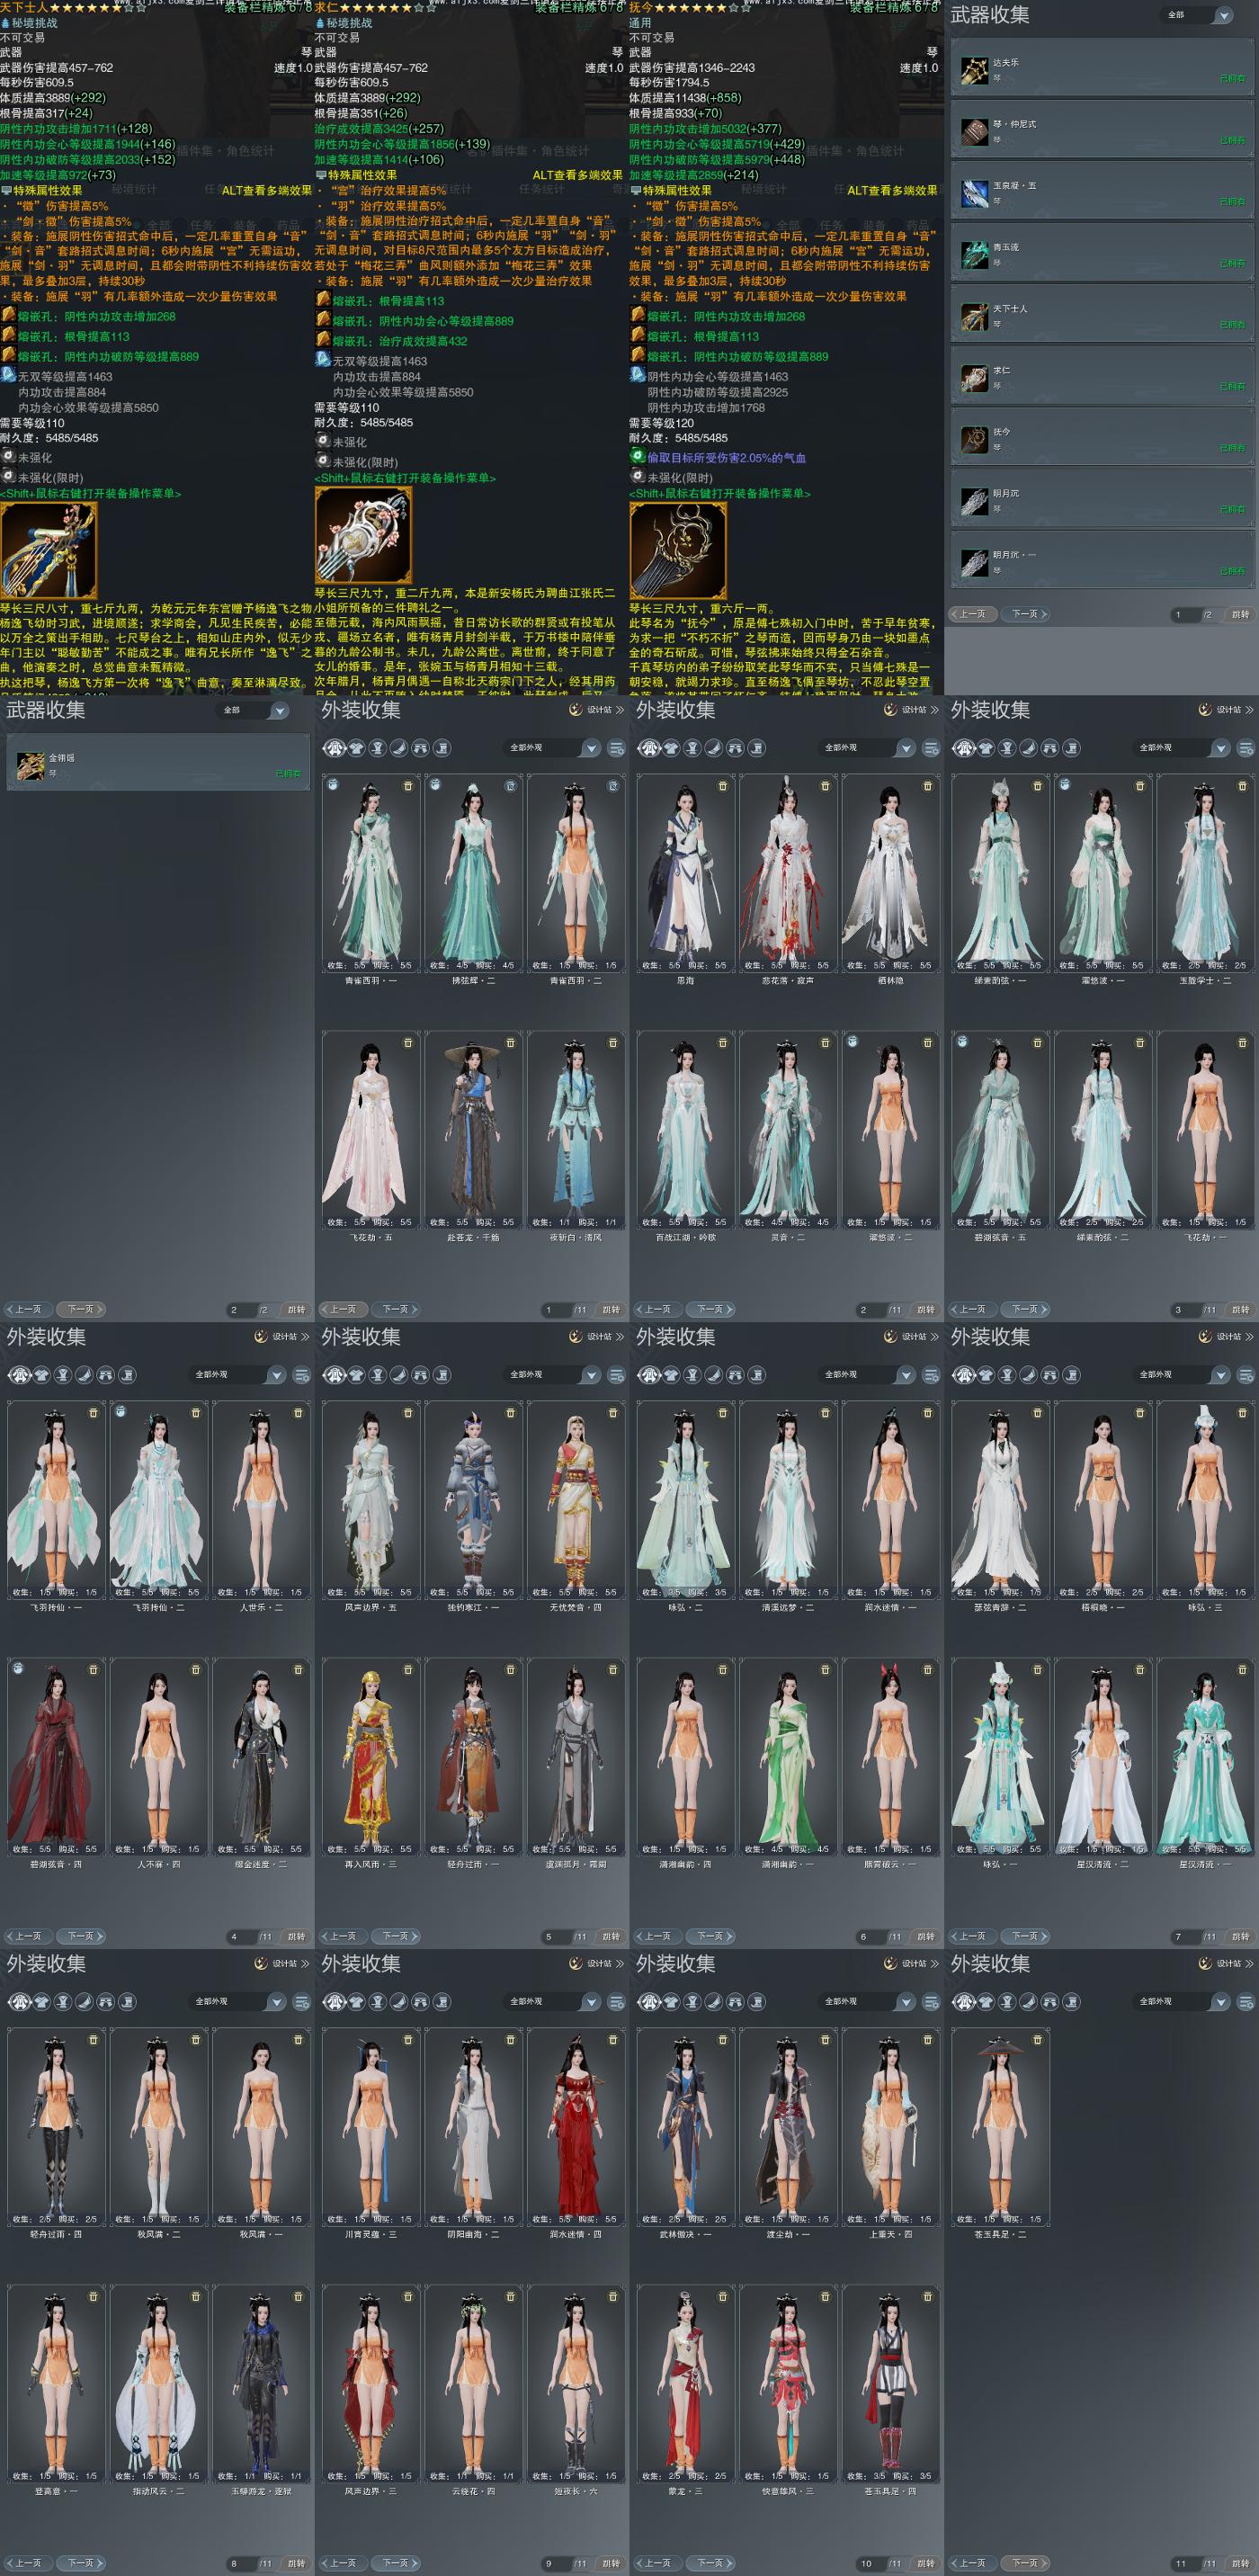
Task: Expand 全部外观 dropdown on outfit page 4 panel
Action: pyautogui.click(x=239, y=1375)
